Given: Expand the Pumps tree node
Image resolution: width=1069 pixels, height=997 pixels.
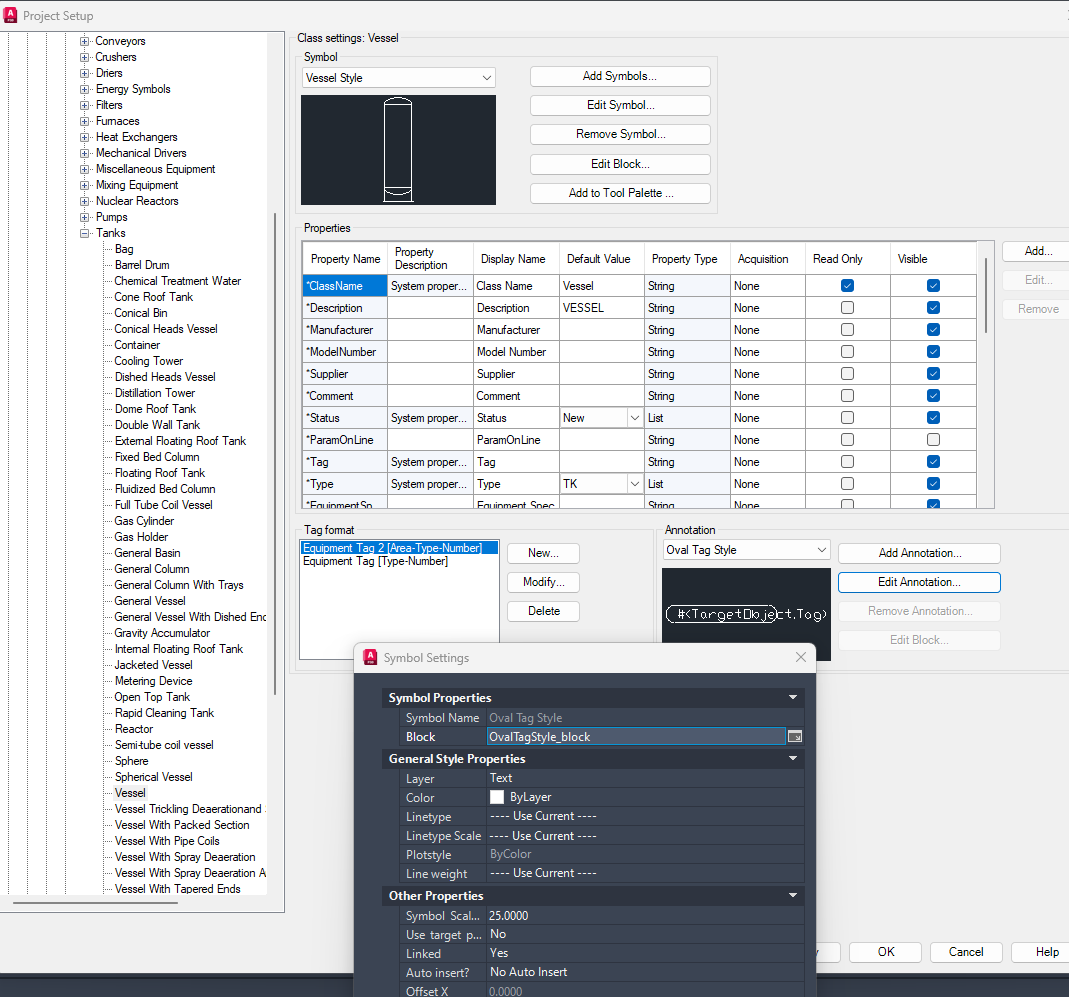Looking at the screenshot, I should (85, 218).
